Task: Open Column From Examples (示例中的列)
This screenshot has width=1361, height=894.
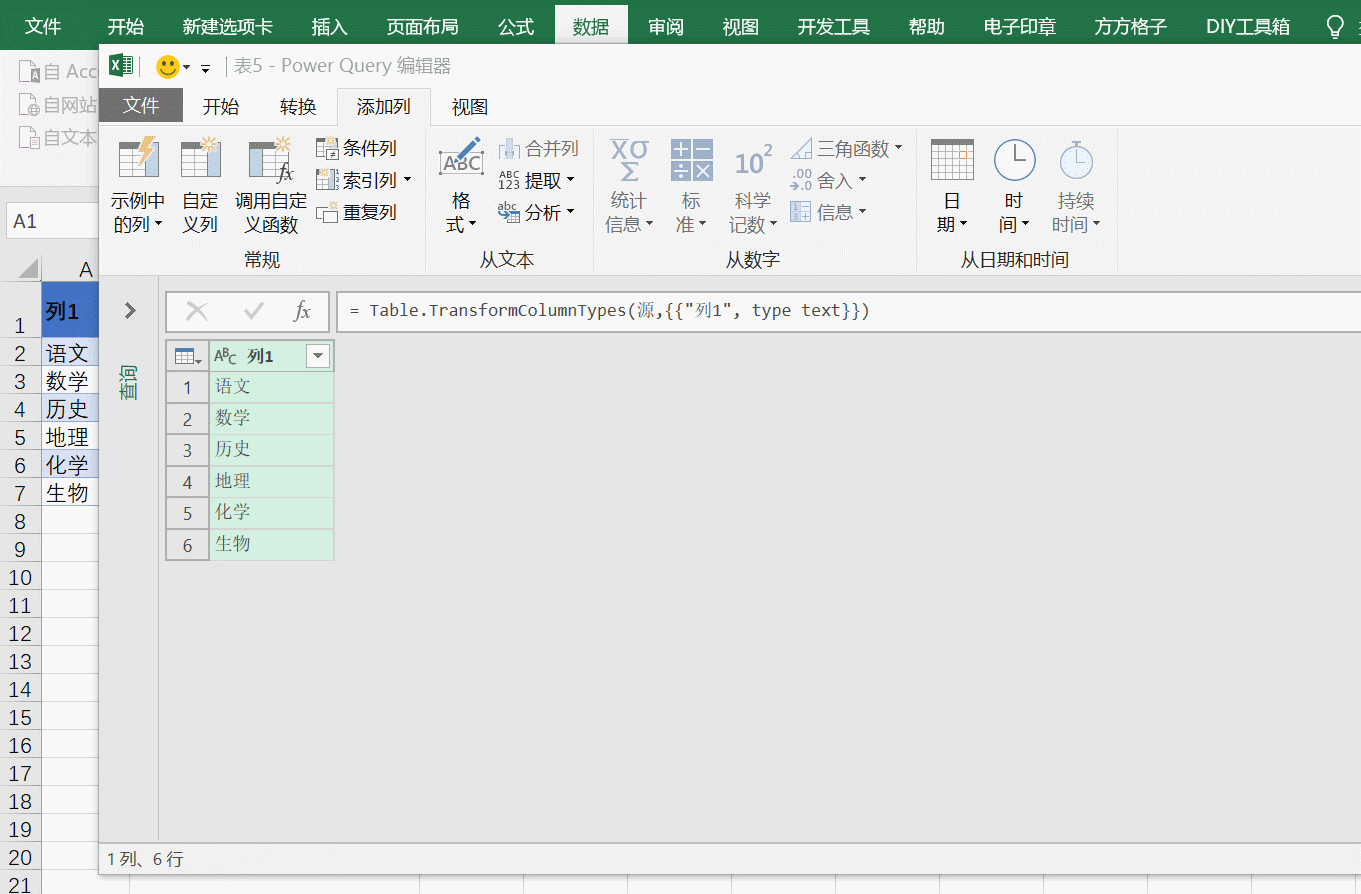Action: click(x=138, y=186)
